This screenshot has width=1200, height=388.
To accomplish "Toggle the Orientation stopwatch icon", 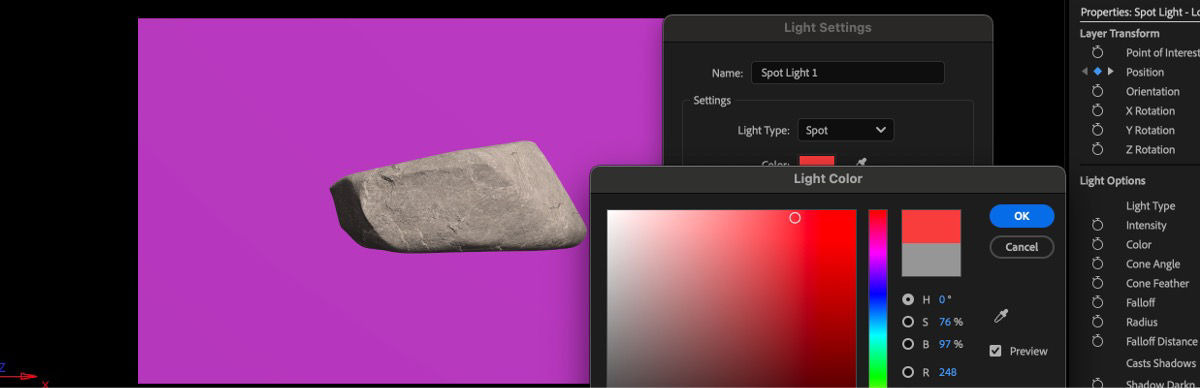I will point(1097,91).
